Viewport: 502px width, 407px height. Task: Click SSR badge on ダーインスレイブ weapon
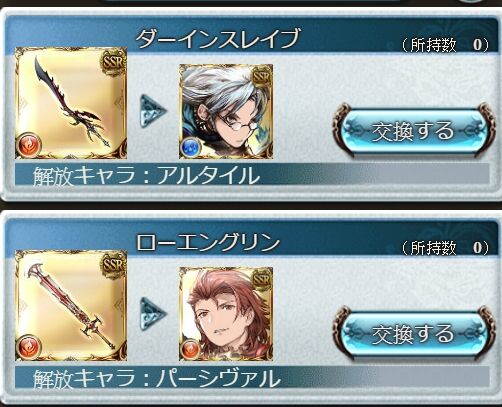[113, 62]
